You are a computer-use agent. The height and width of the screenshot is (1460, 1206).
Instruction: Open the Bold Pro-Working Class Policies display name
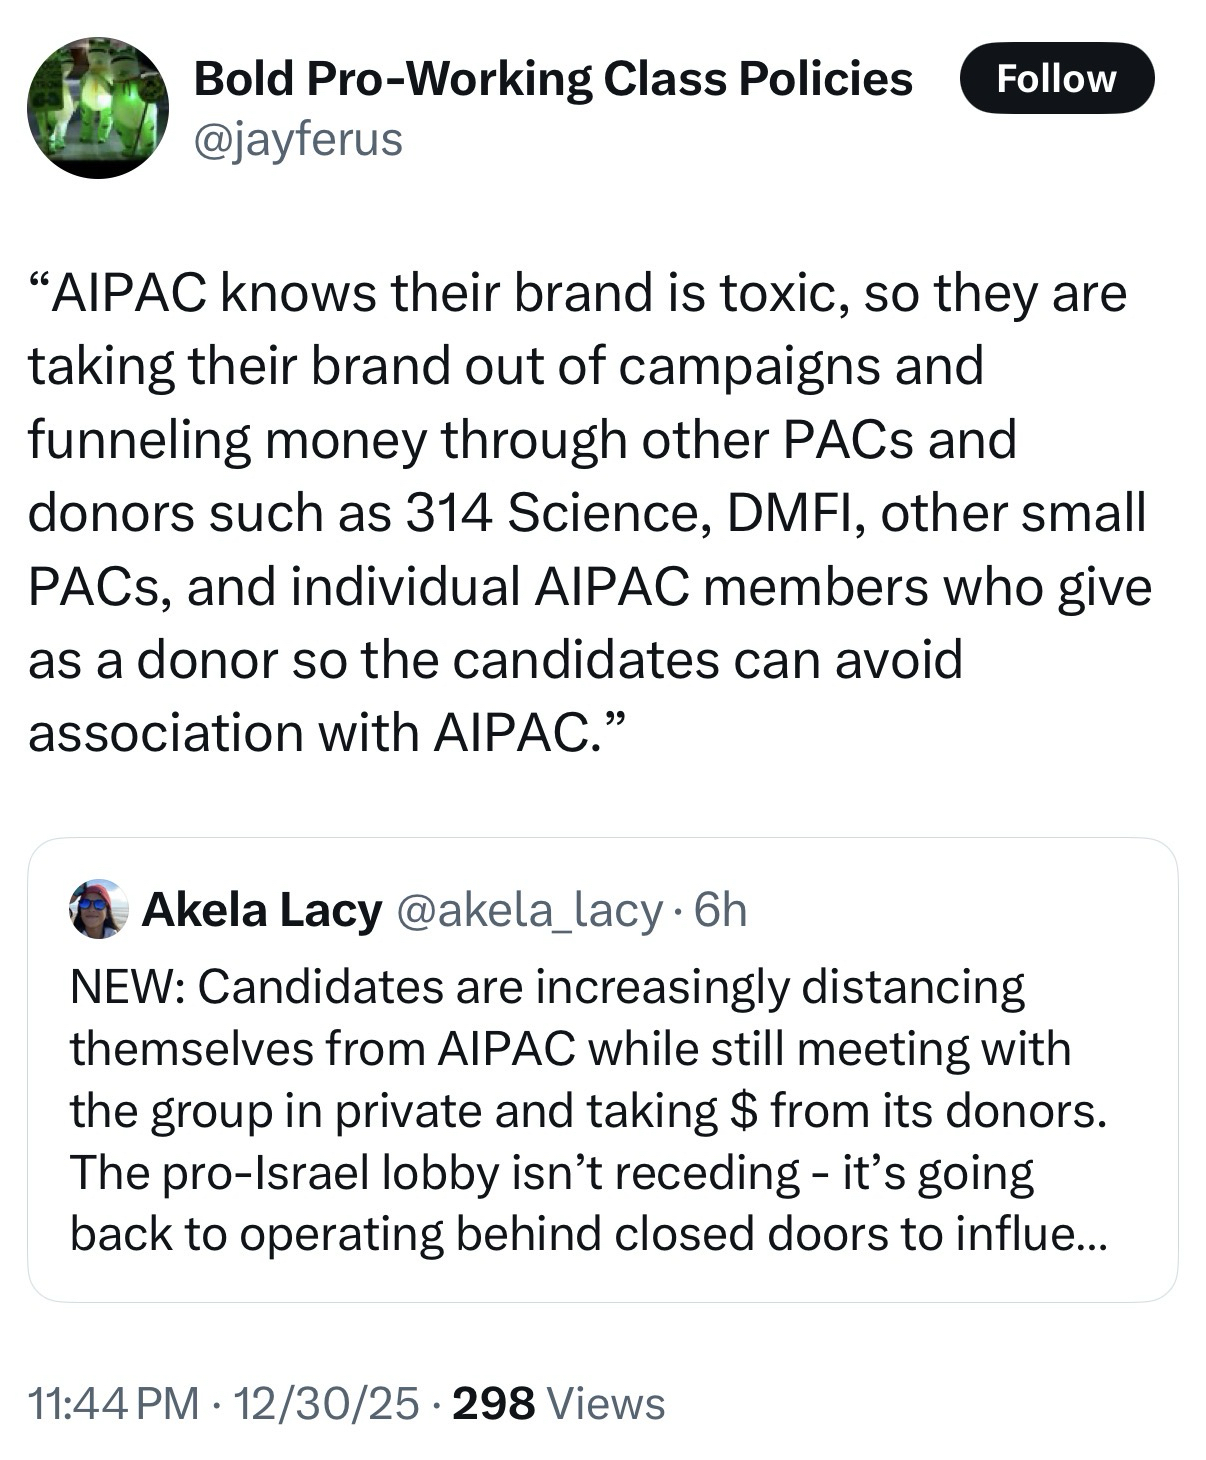click(x=552, y=79)
